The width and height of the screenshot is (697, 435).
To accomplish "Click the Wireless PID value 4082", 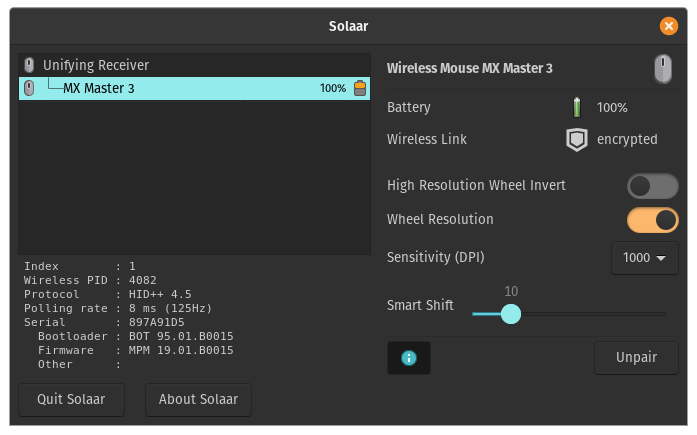I will pos(143,280).
